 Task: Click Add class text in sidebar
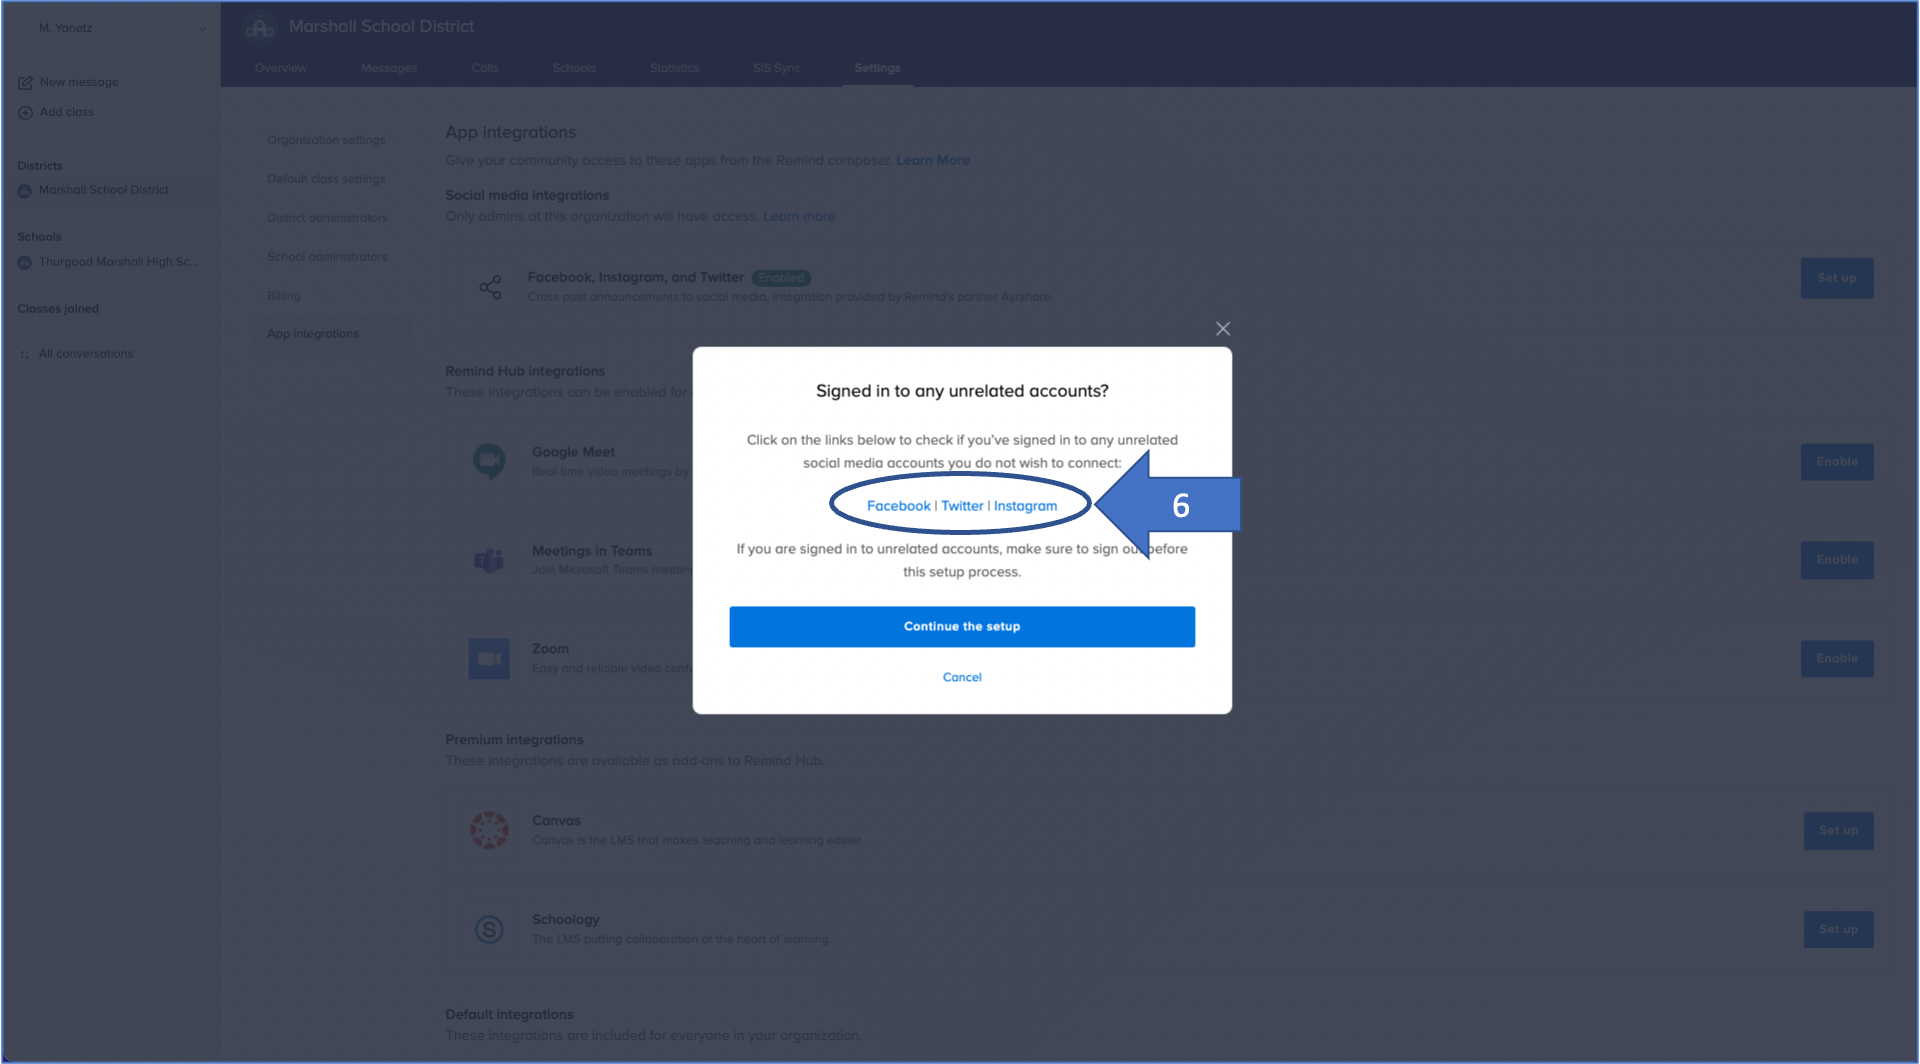coord(66,112)
